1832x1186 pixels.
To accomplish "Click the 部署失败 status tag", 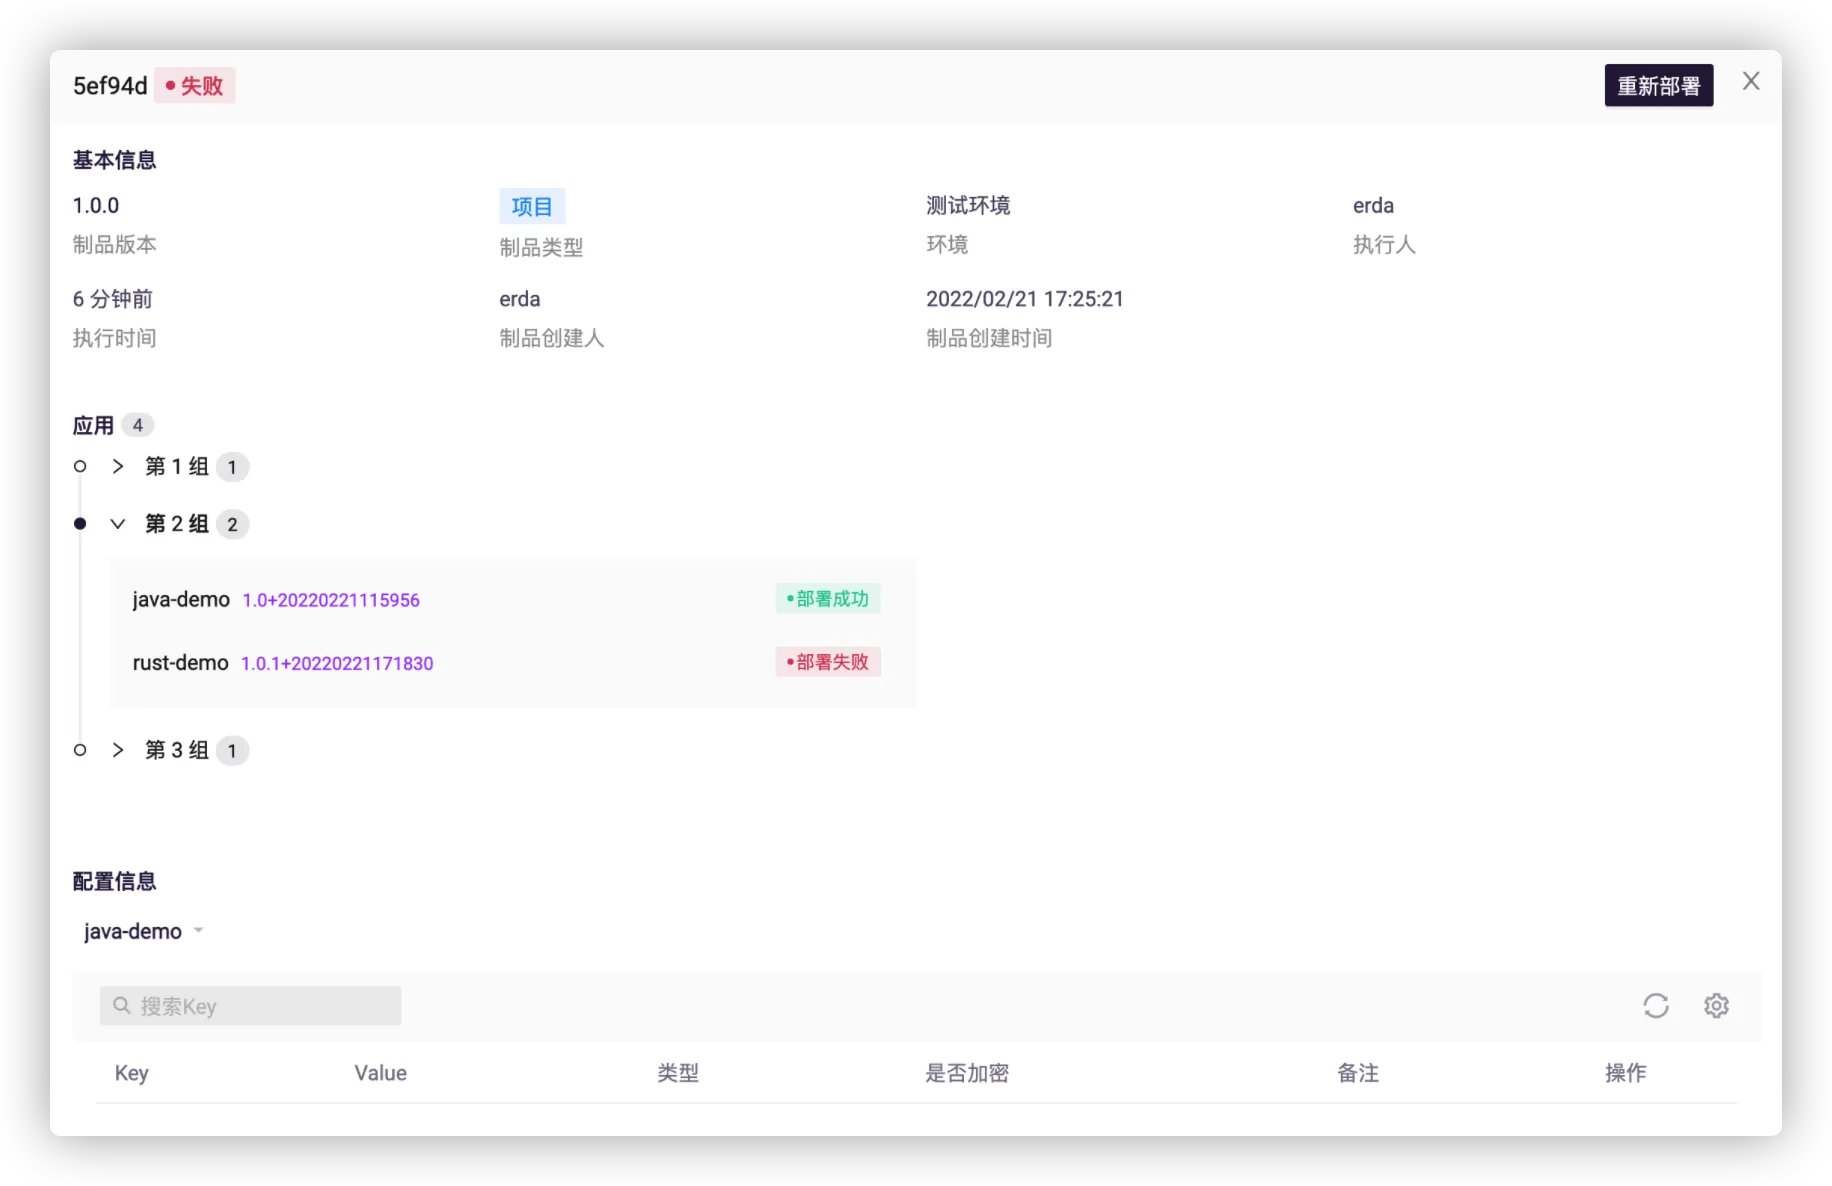I will click(x=827, y=662).
